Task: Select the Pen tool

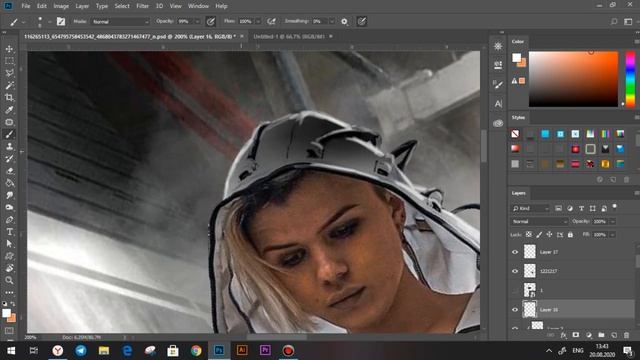Action: pyautogui.click(x=9, y=220)
